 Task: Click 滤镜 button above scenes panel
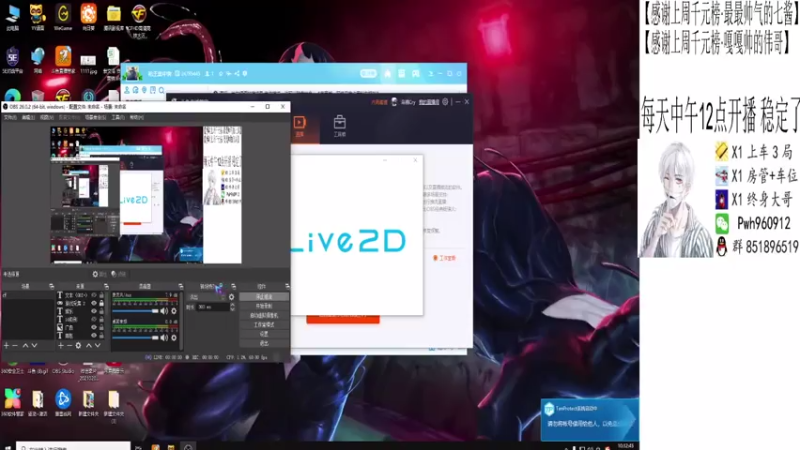pos(118,274)
